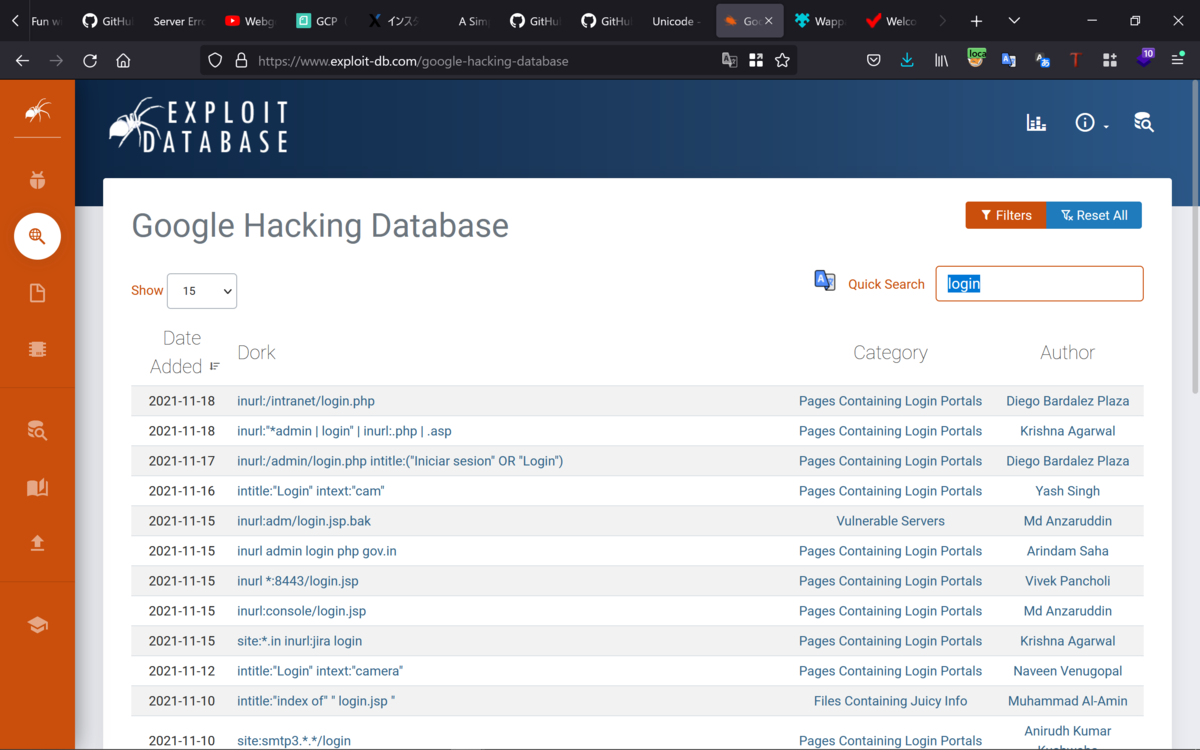1200x750 pixels.
Task: Click the date 2021-11-17 cell
Action: (181, 461)
